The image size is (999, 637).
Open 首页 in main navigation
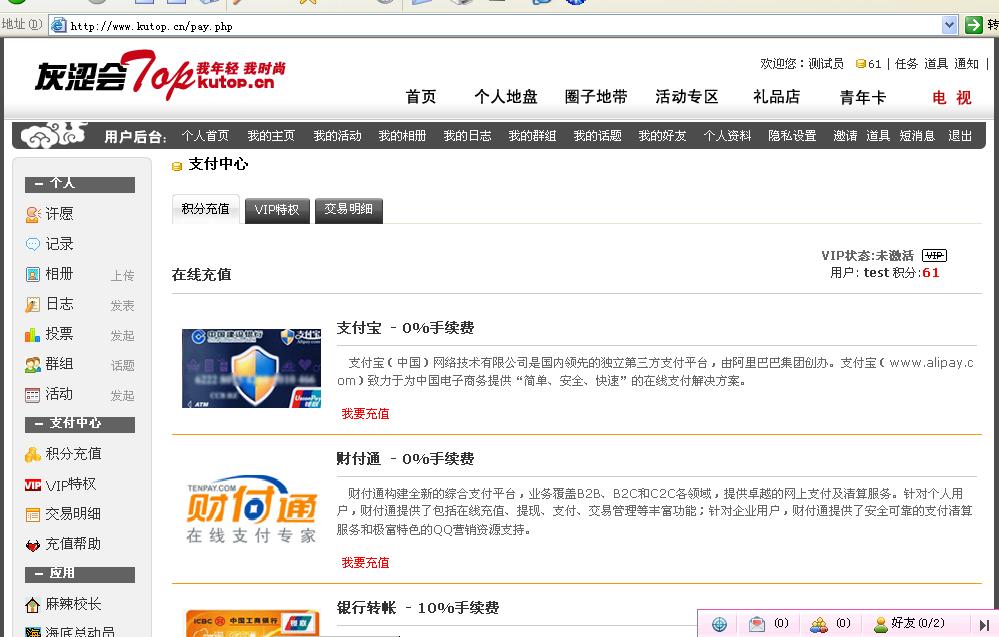pos(421,97)
